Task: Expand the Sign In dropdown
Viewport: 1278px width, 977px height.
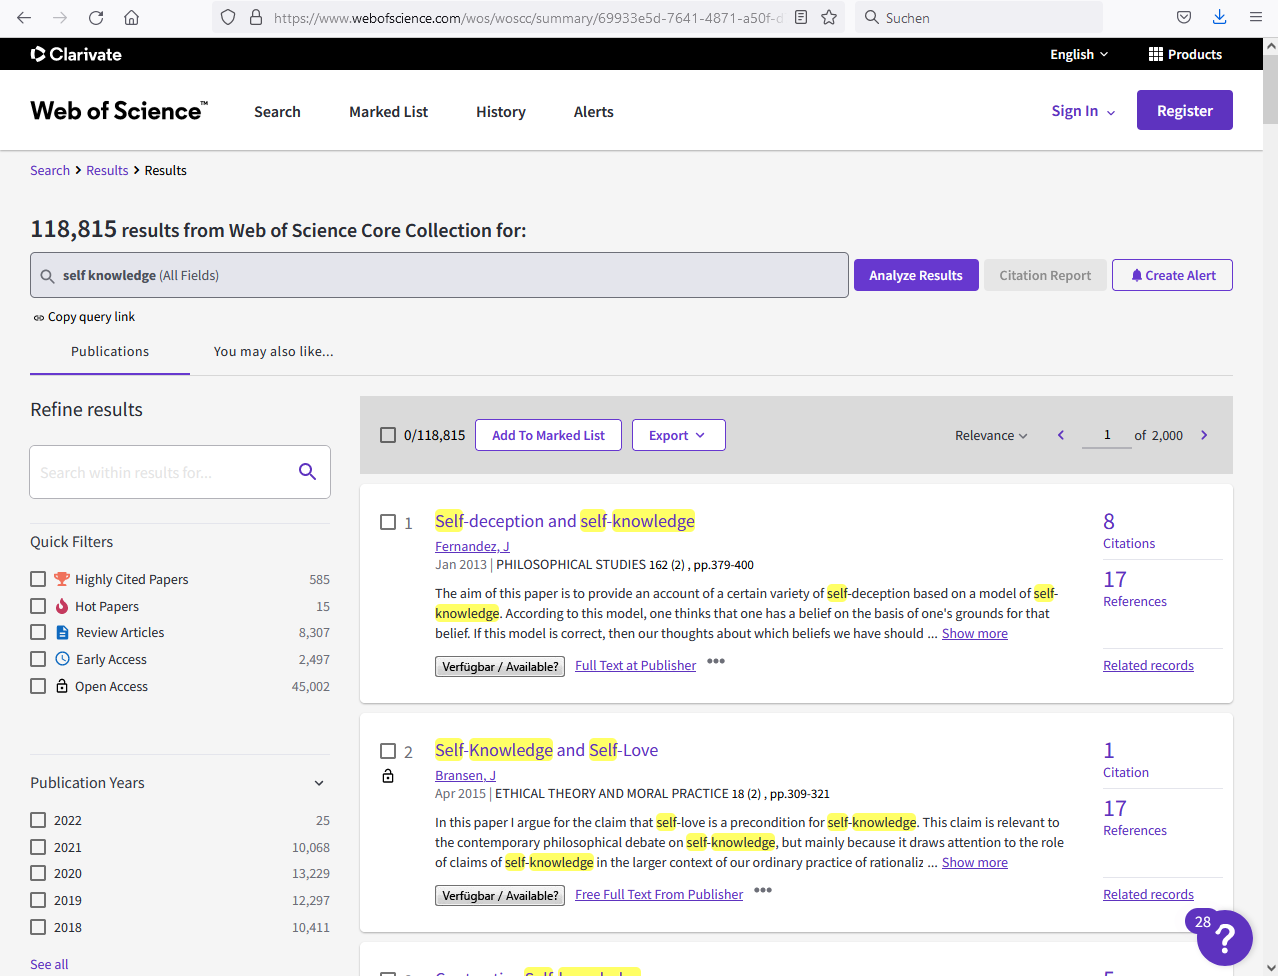Action: pos(1083,111)
